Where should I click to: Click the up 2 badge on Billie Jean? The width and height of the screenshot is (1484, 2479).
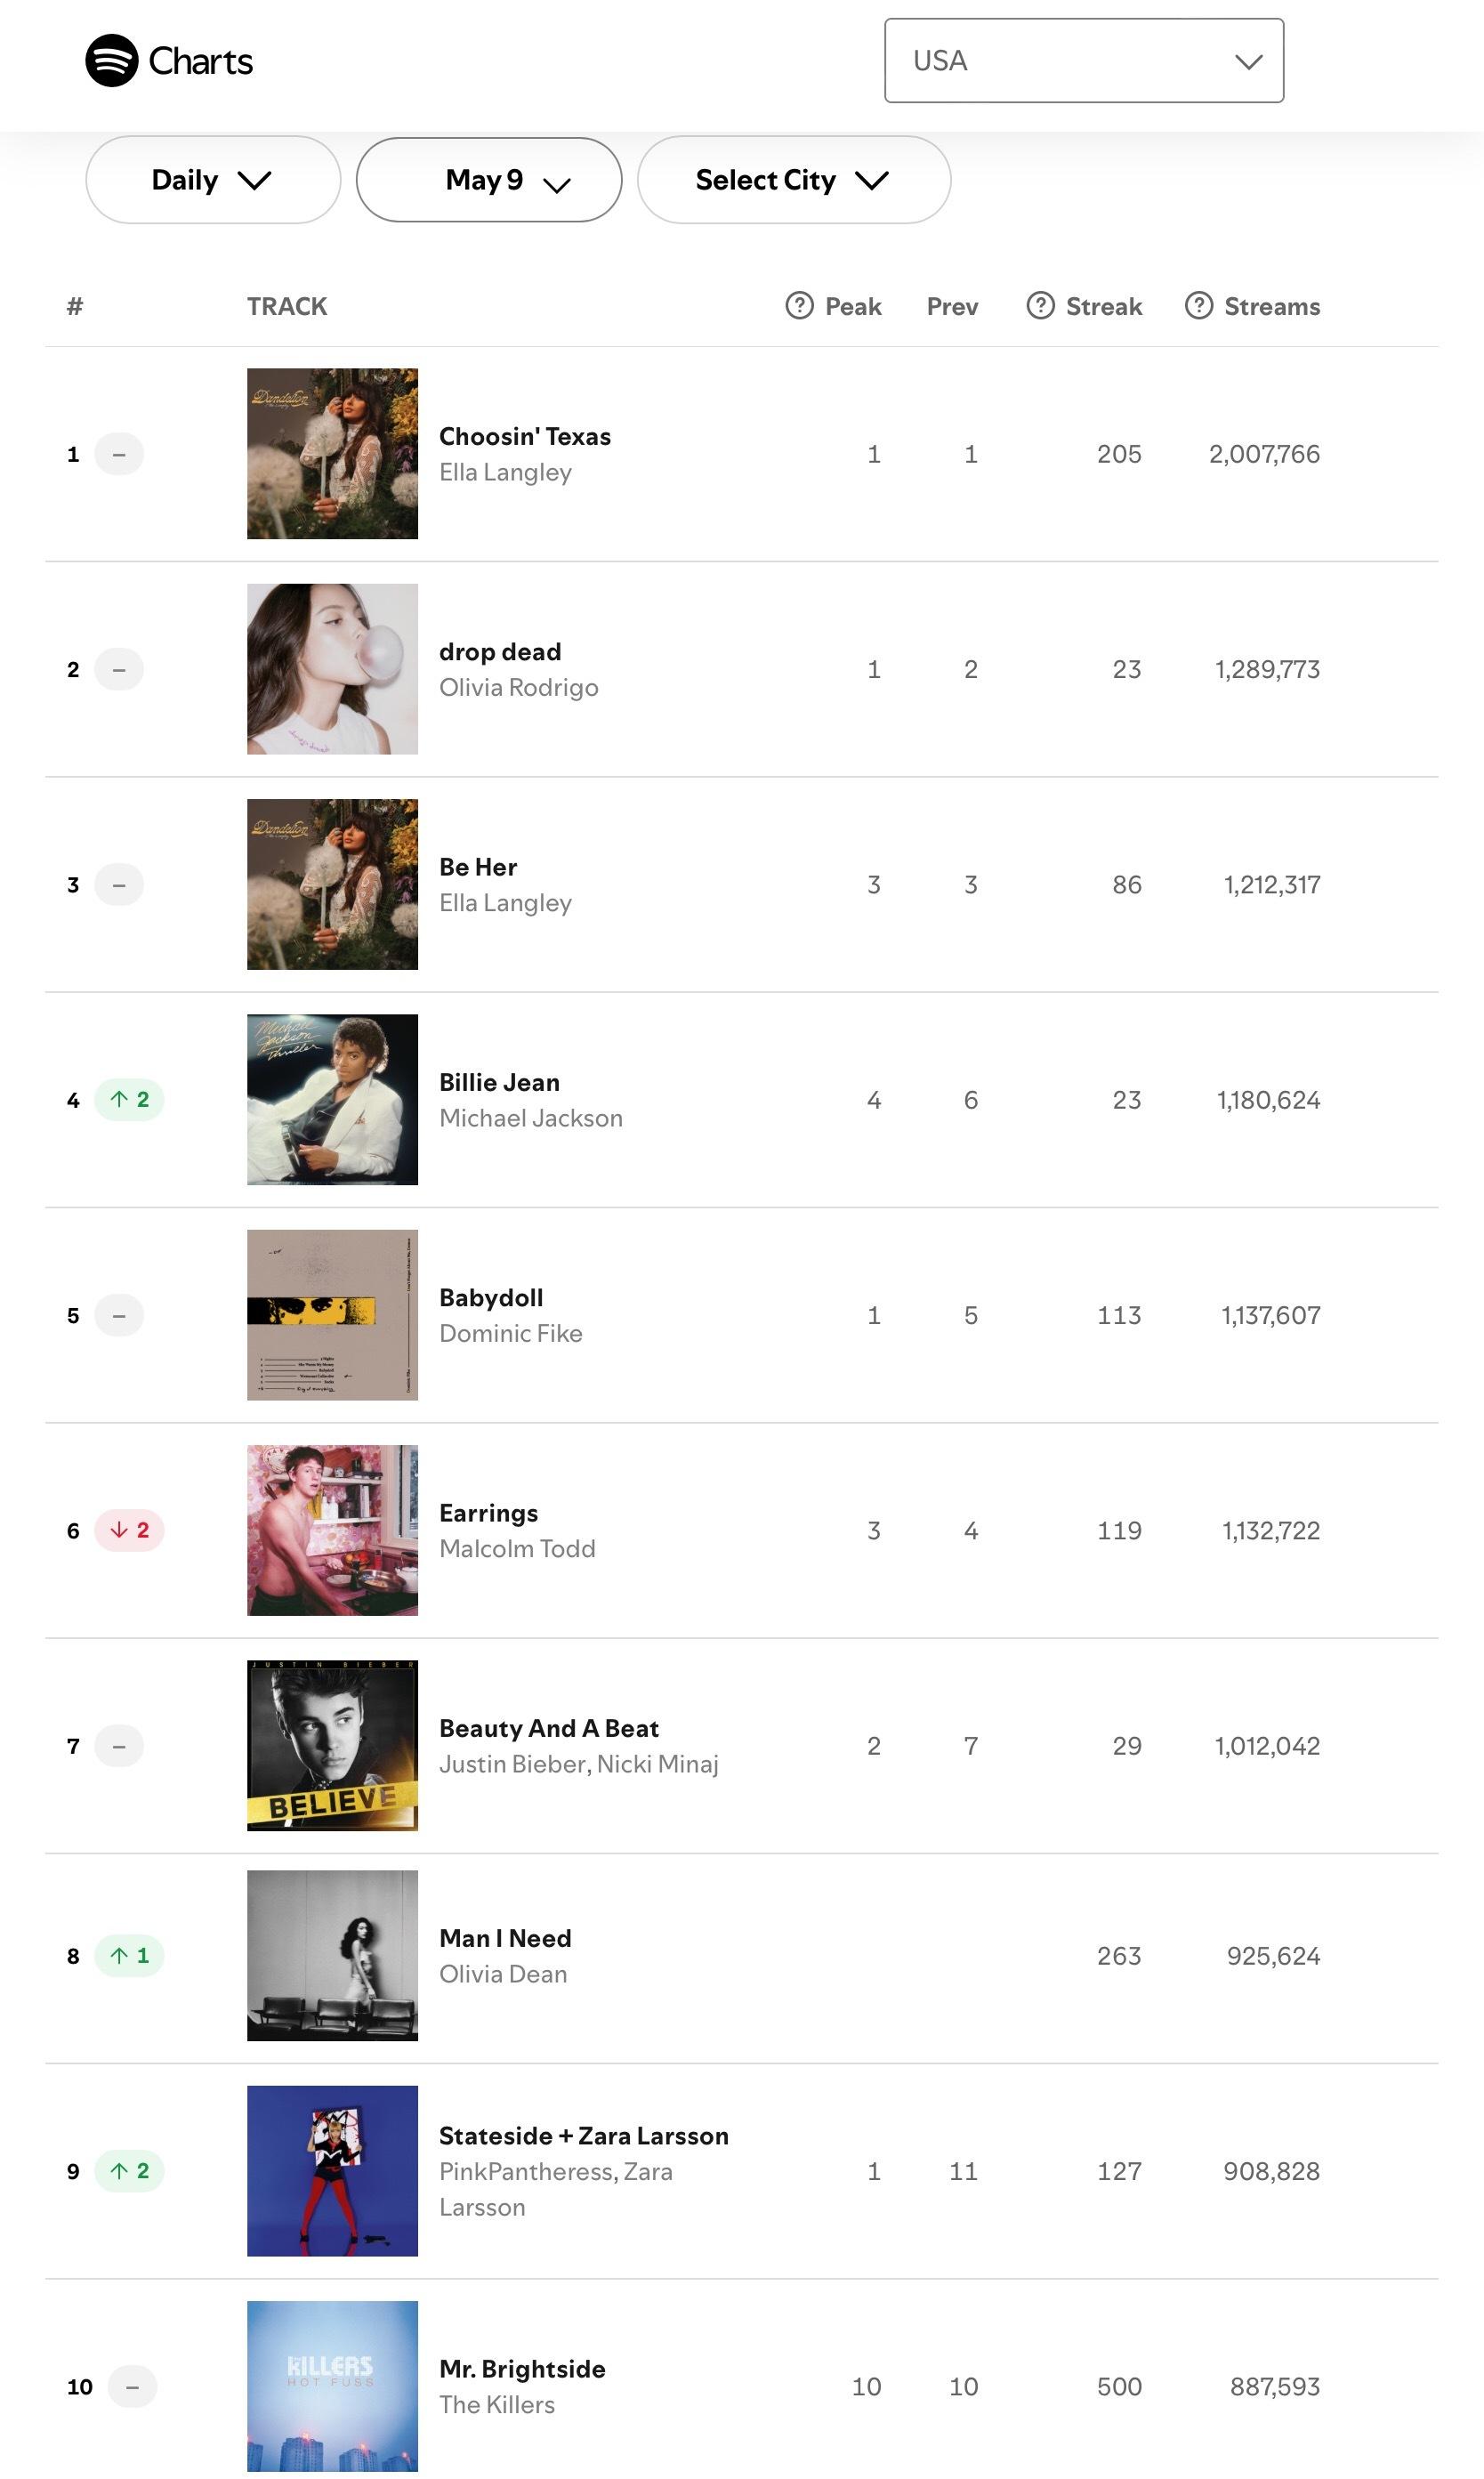(130, 1100)
